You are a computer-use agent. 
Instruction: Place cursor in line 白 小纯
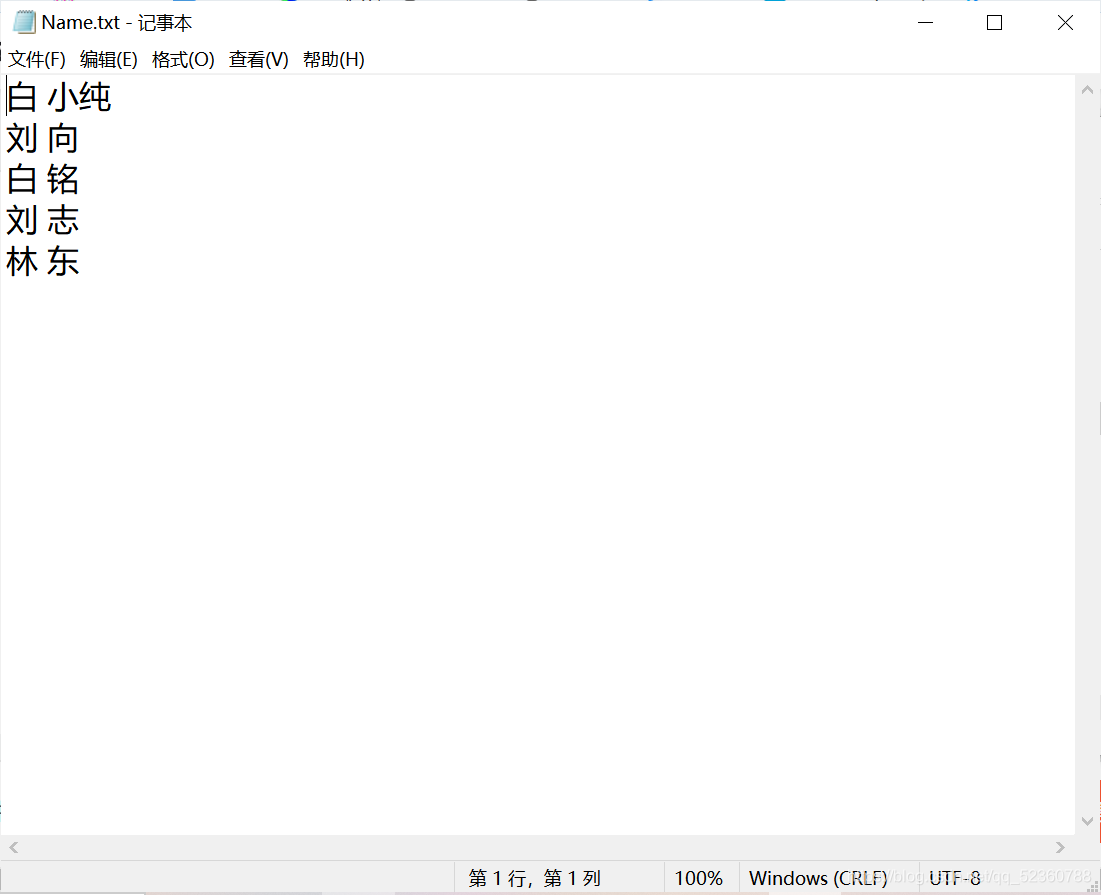click(x=59, y=97)
